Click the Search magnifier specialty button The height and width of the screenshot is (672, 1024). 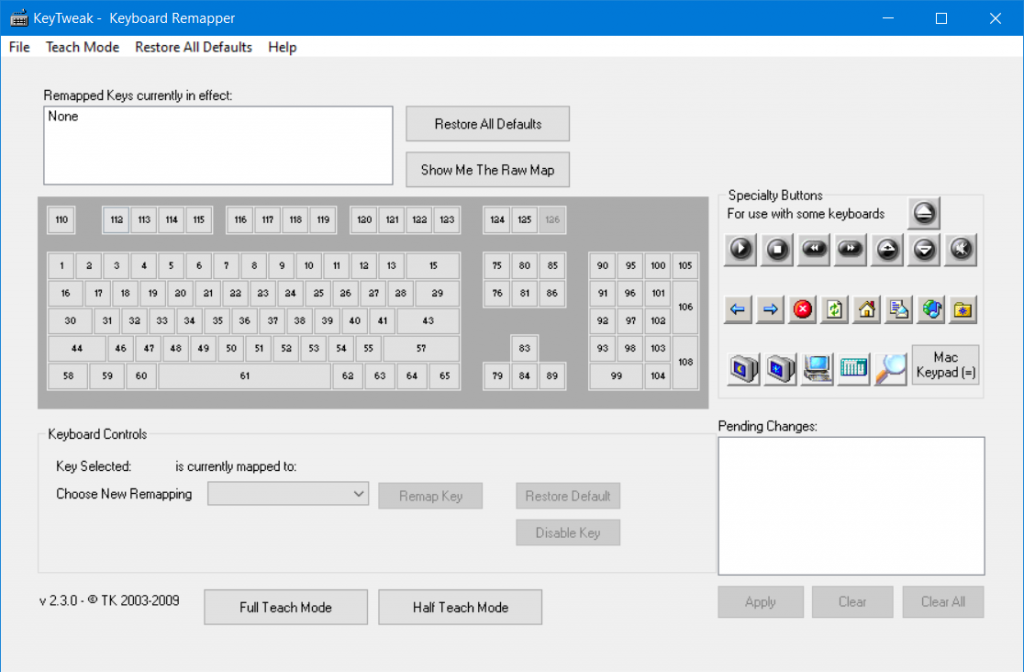pos(888,368)
